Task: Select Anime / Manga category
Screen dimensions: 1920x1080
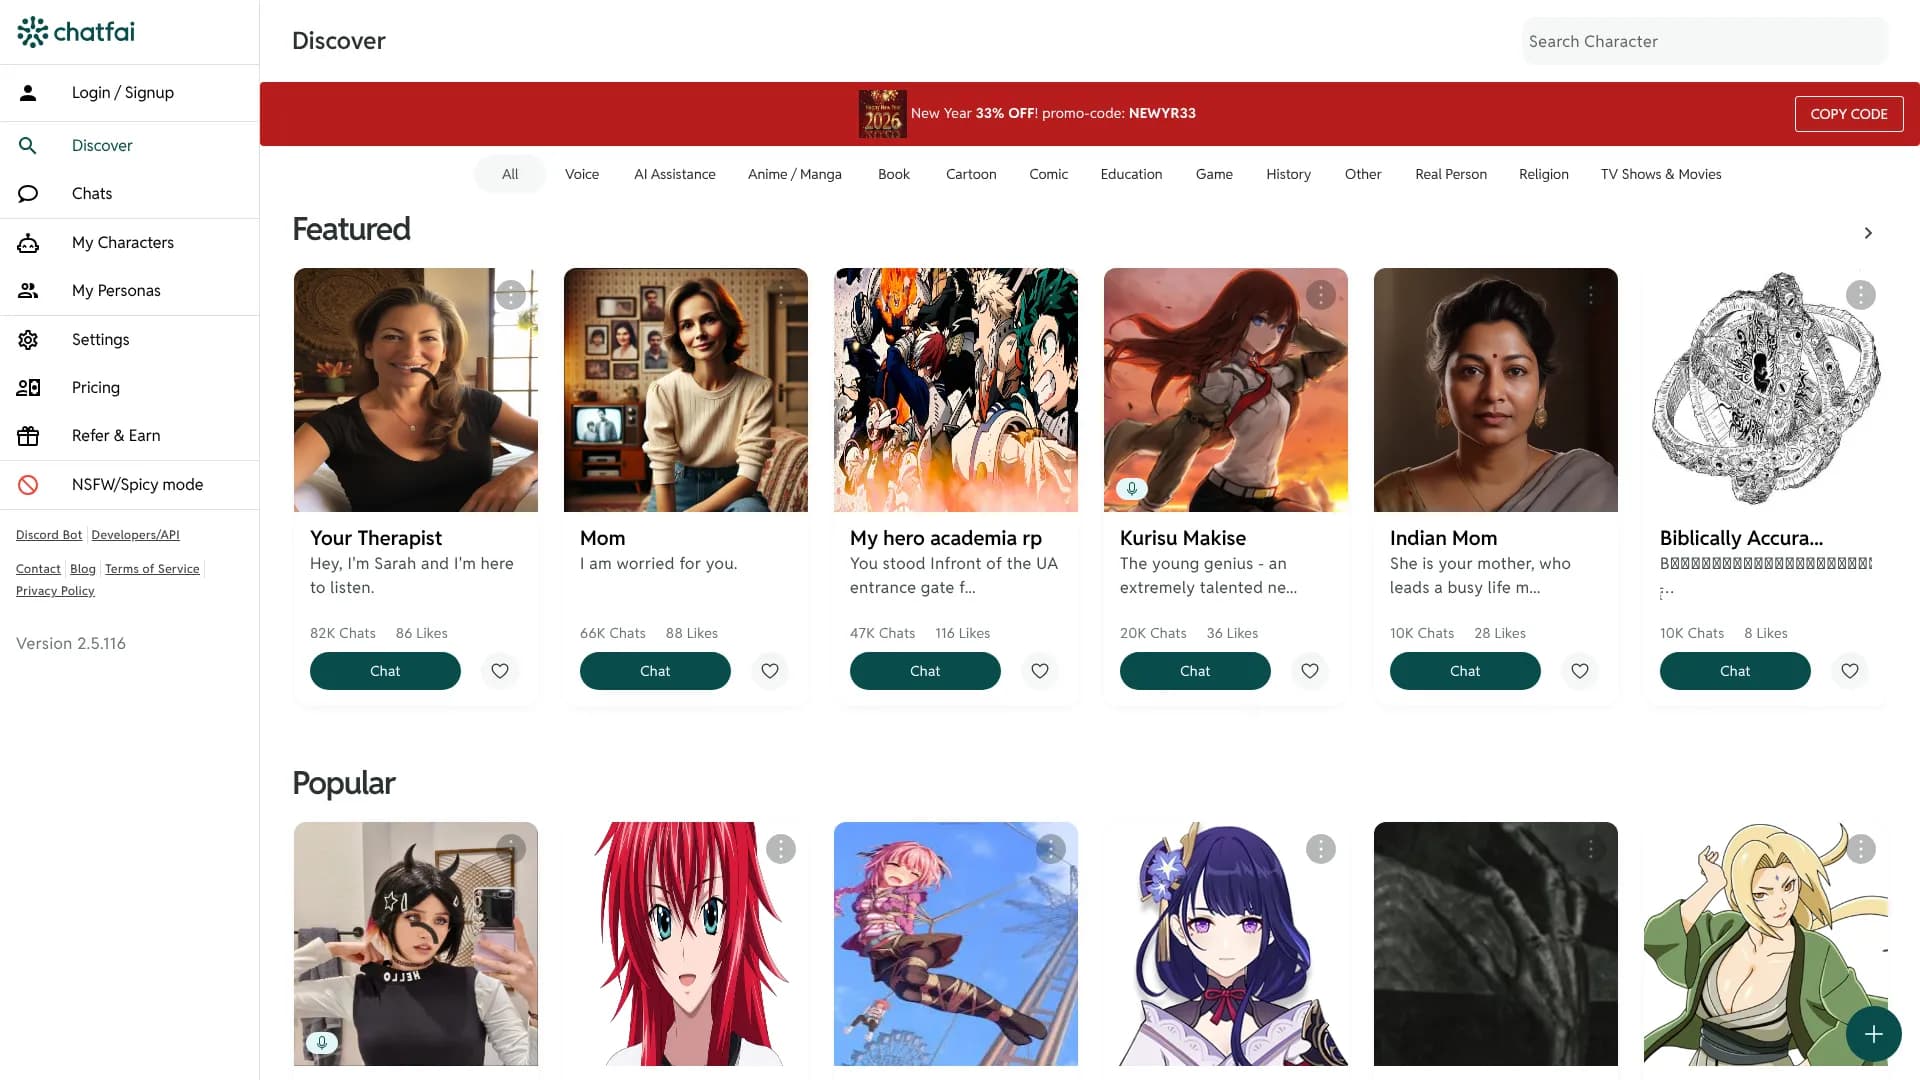Action: pos(795,174)
